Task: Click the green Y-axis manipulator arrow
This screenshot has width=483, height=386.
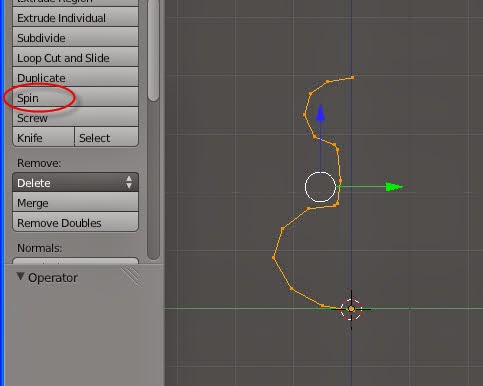Action: pos(394,187)
